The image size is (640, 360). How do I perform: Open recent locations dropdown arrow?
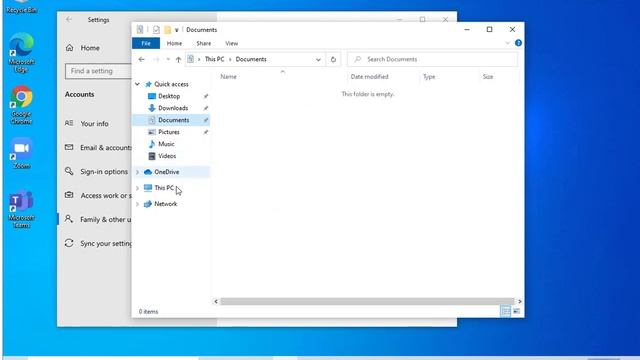[x=168, y=60]
